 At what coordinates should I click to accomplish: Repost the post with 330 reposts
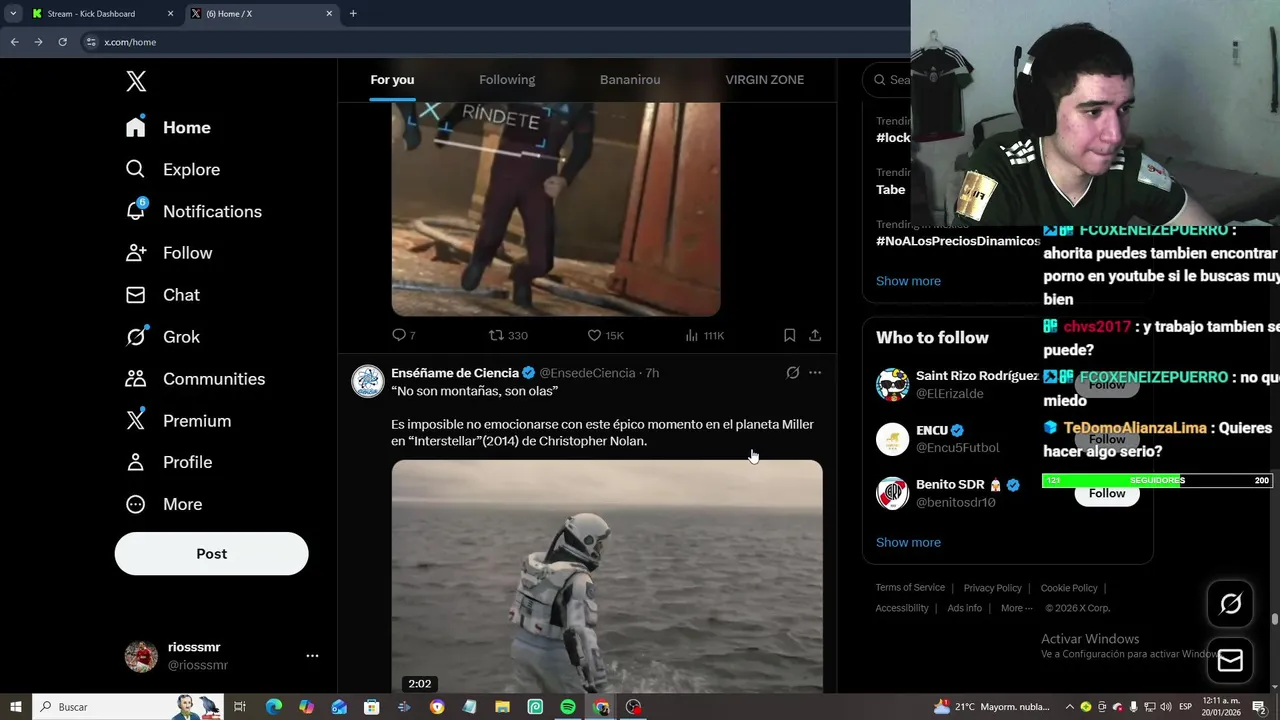coord(507,335)
